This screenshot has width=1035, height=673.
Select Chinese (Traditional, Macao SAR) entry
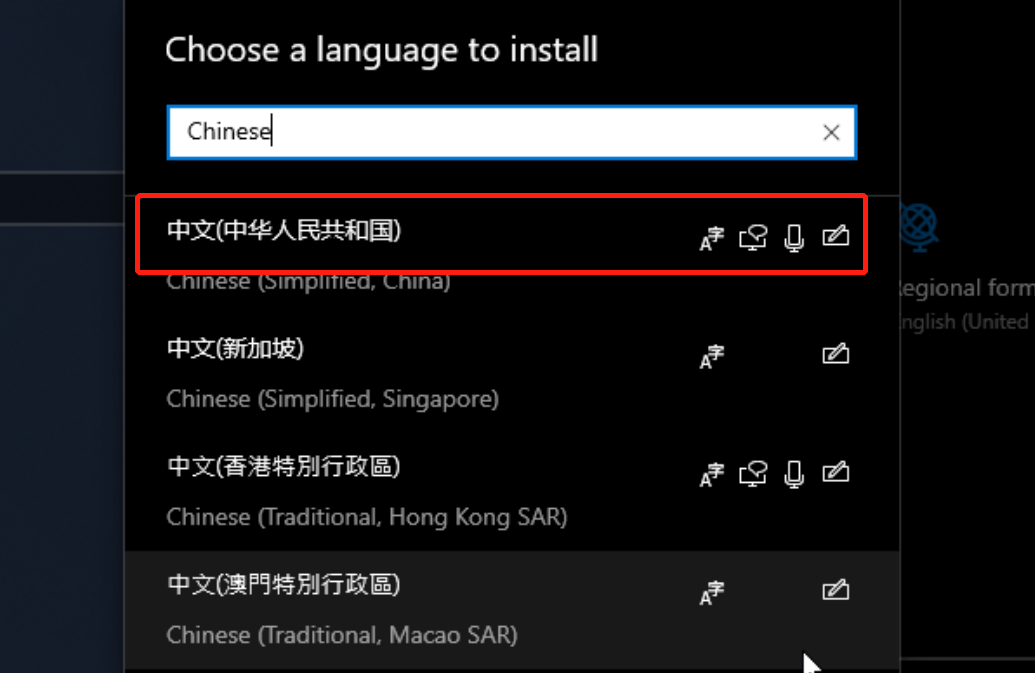coord(512,610)
